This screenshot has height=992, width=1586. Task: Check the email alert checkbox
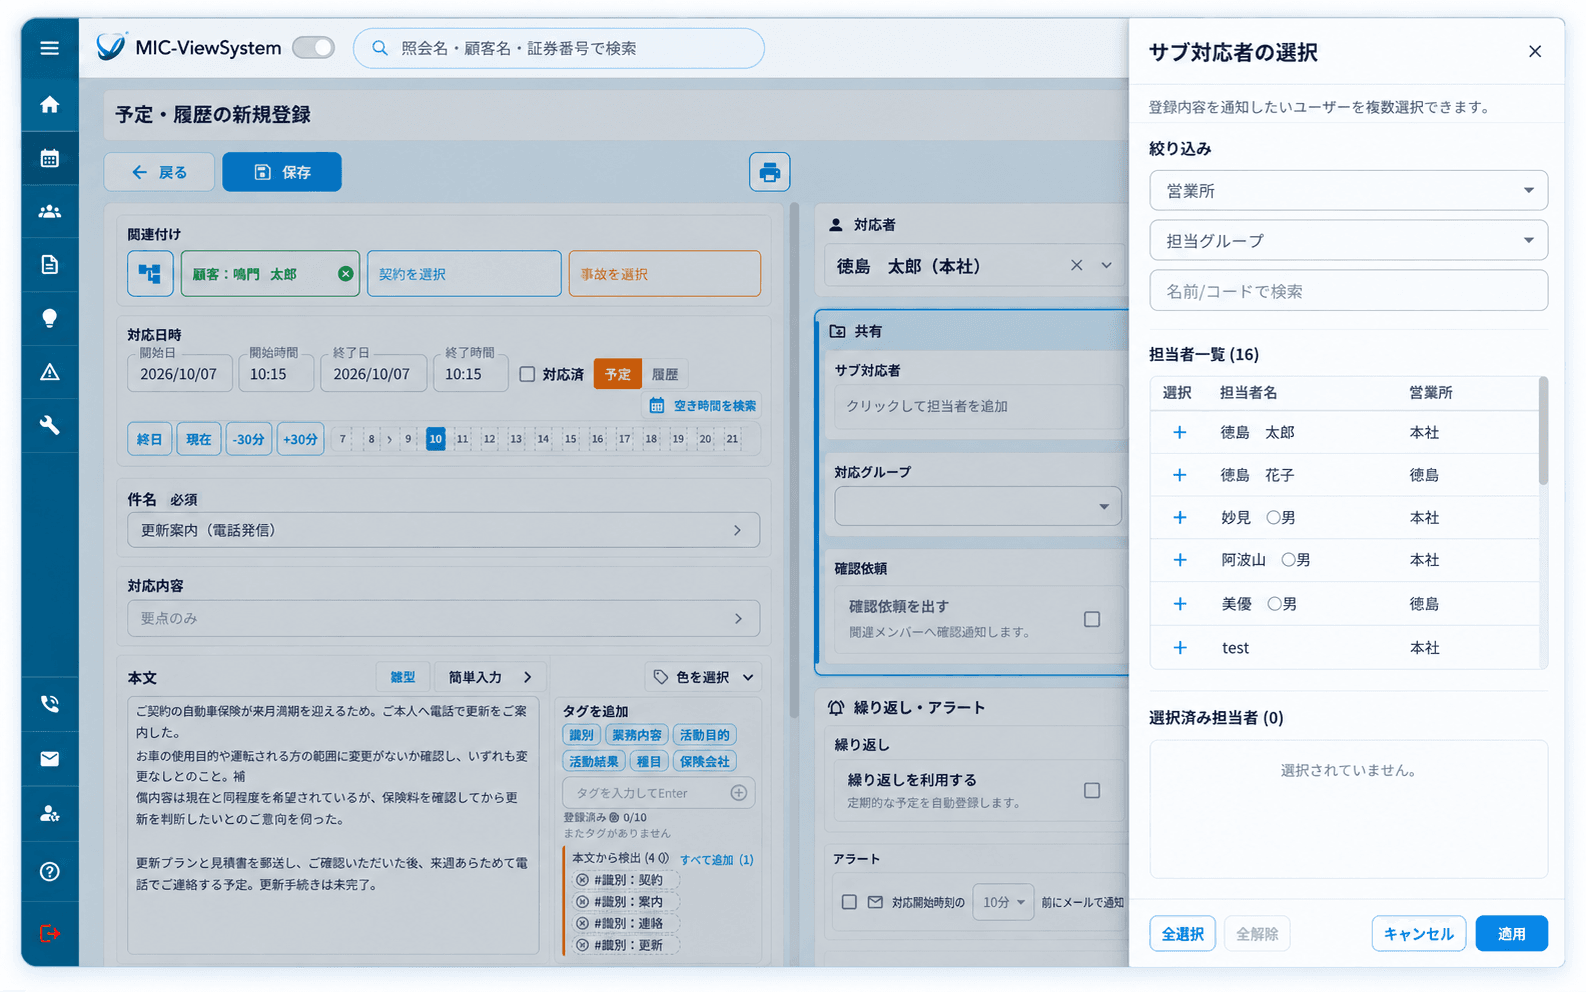point(849,902)
